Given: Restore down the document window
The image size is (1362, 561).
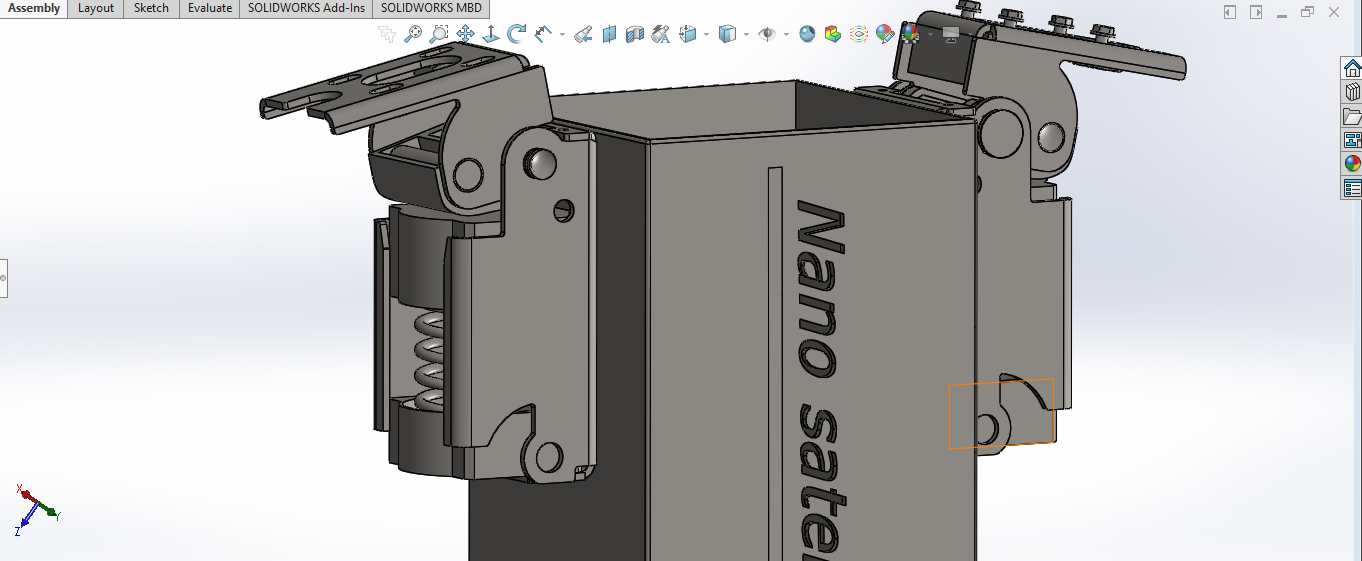Looking at the screenshot, I should [1307, 12].
